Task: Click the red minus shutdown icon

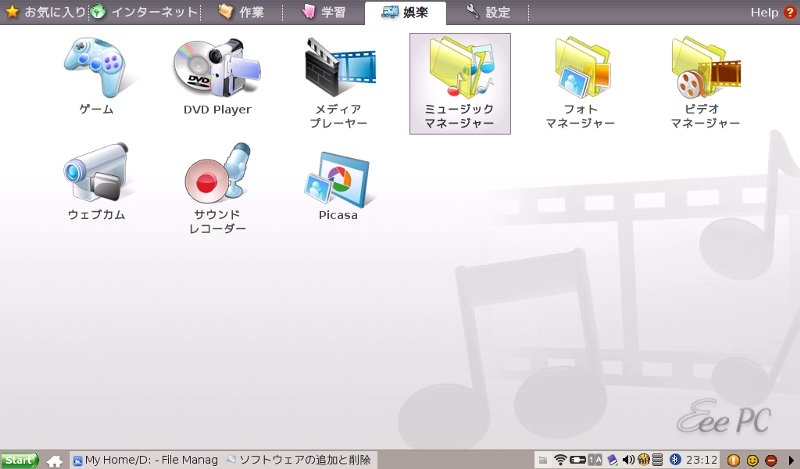Action: pos(771,460)
